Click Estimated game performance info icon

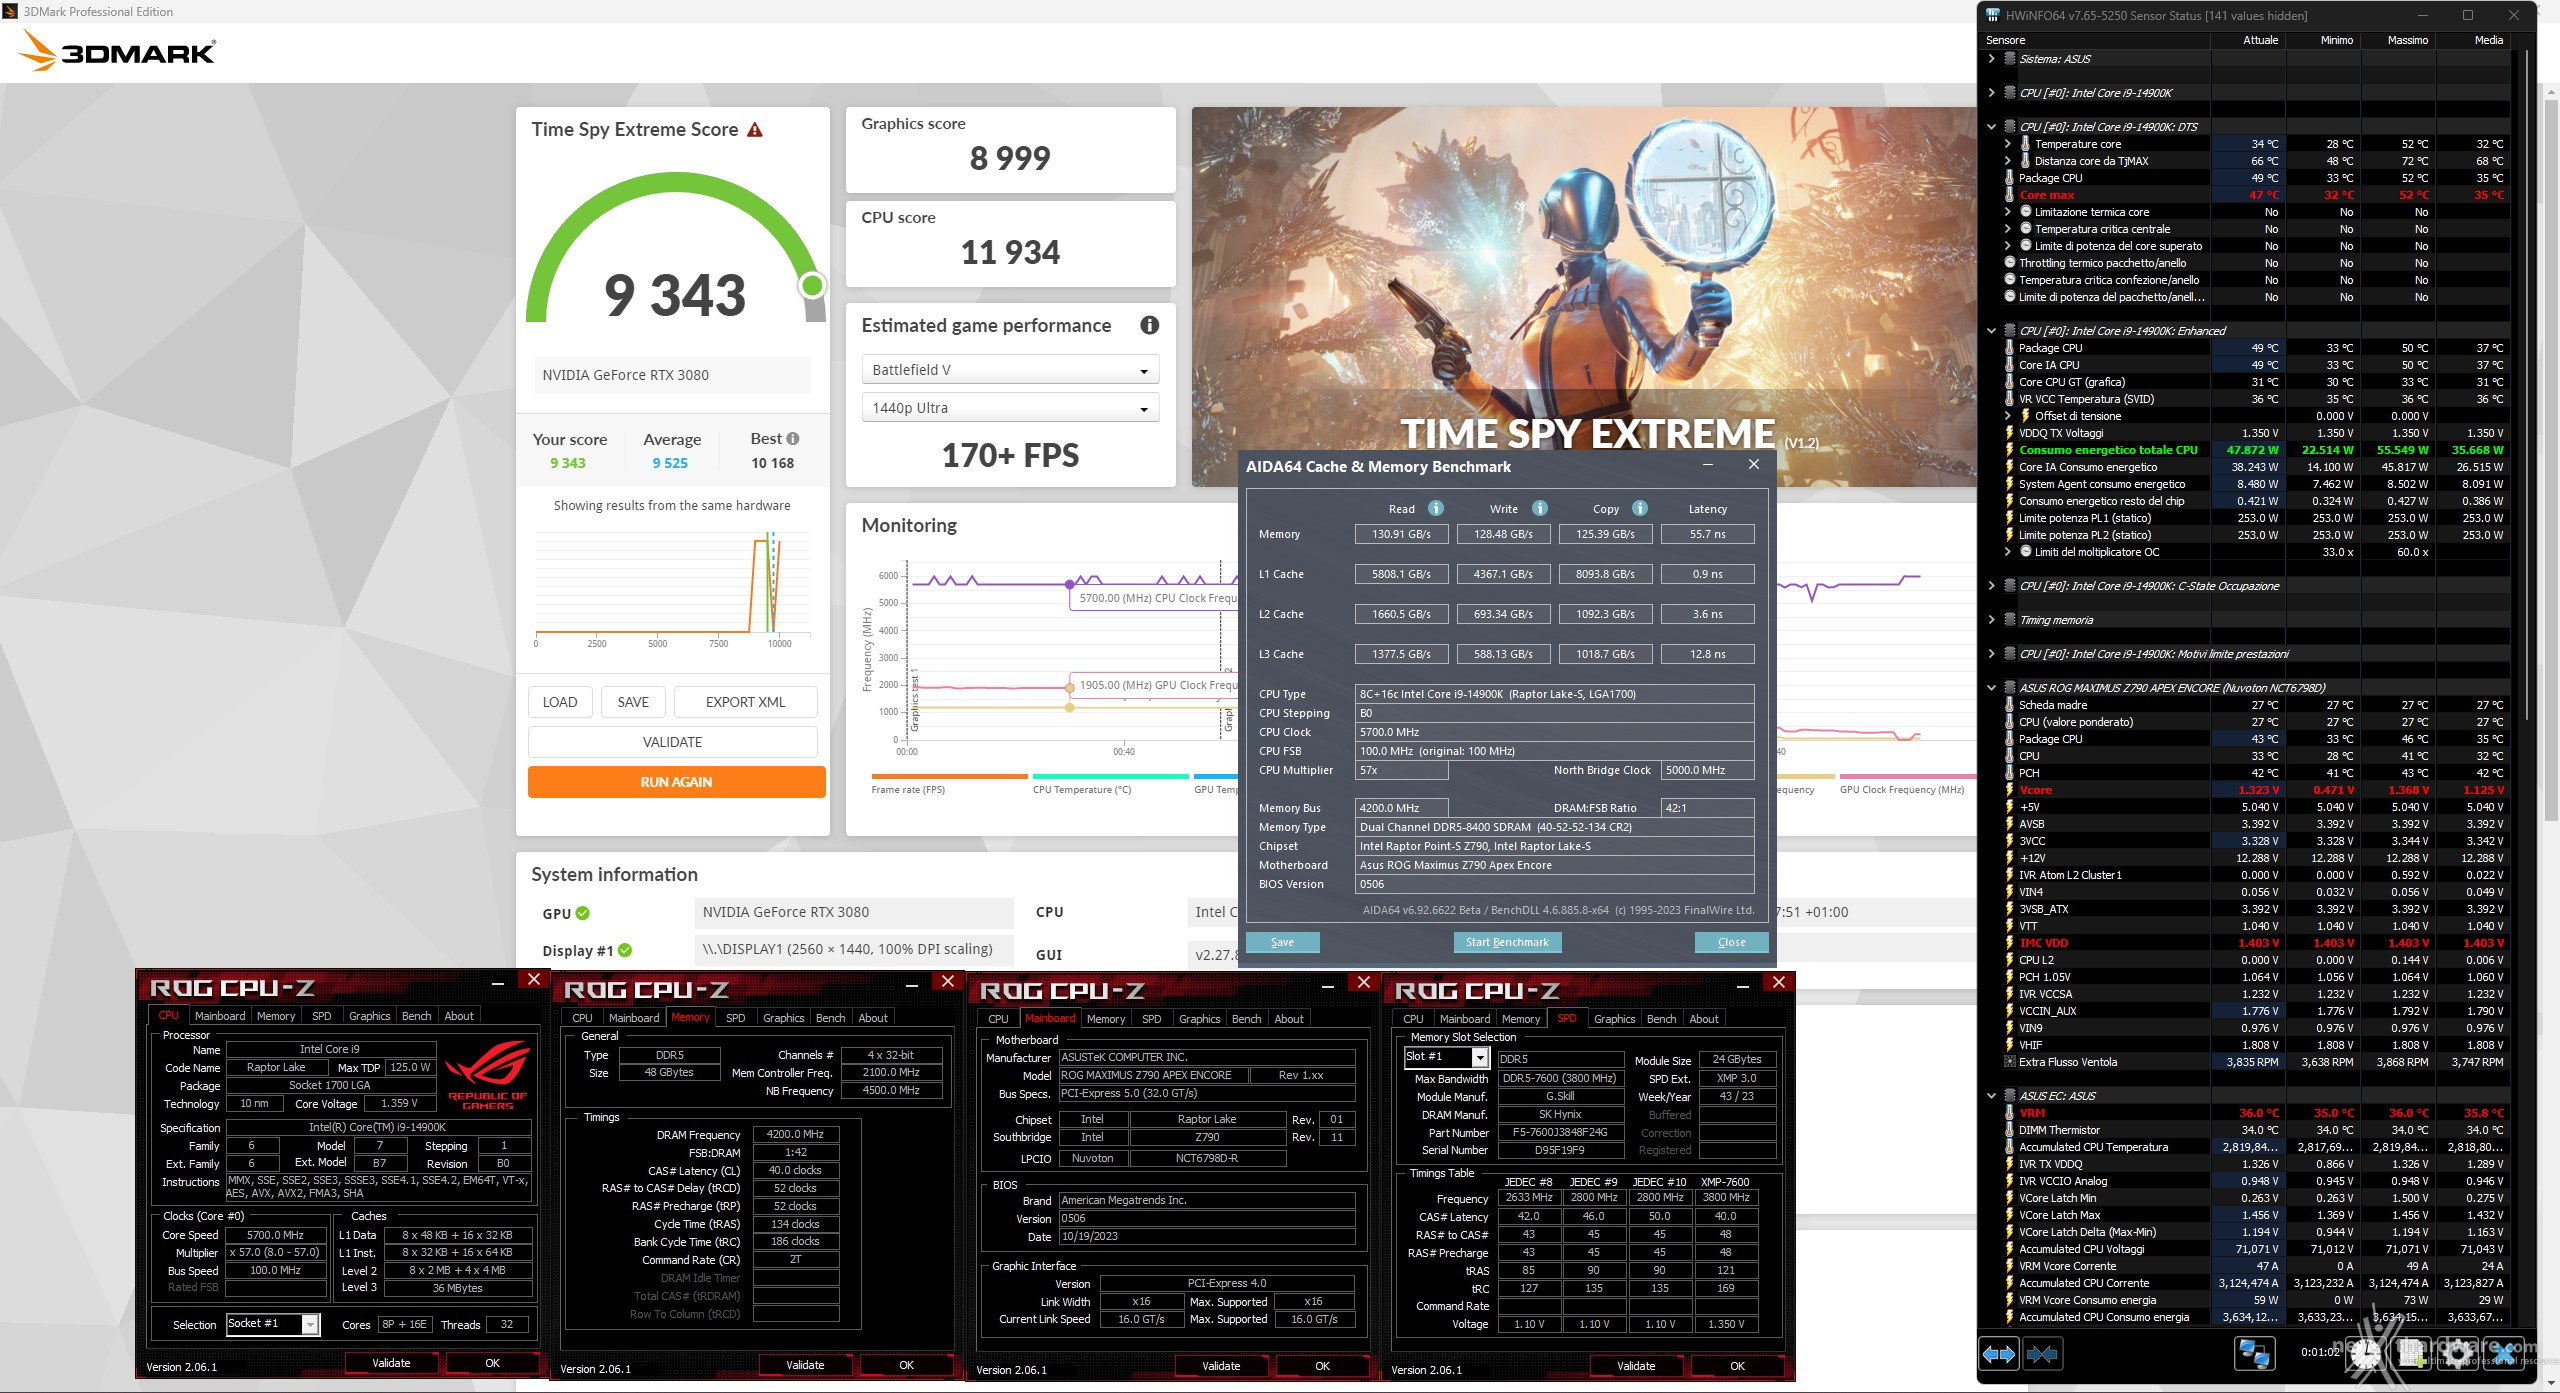click(x=1150, y=325)
